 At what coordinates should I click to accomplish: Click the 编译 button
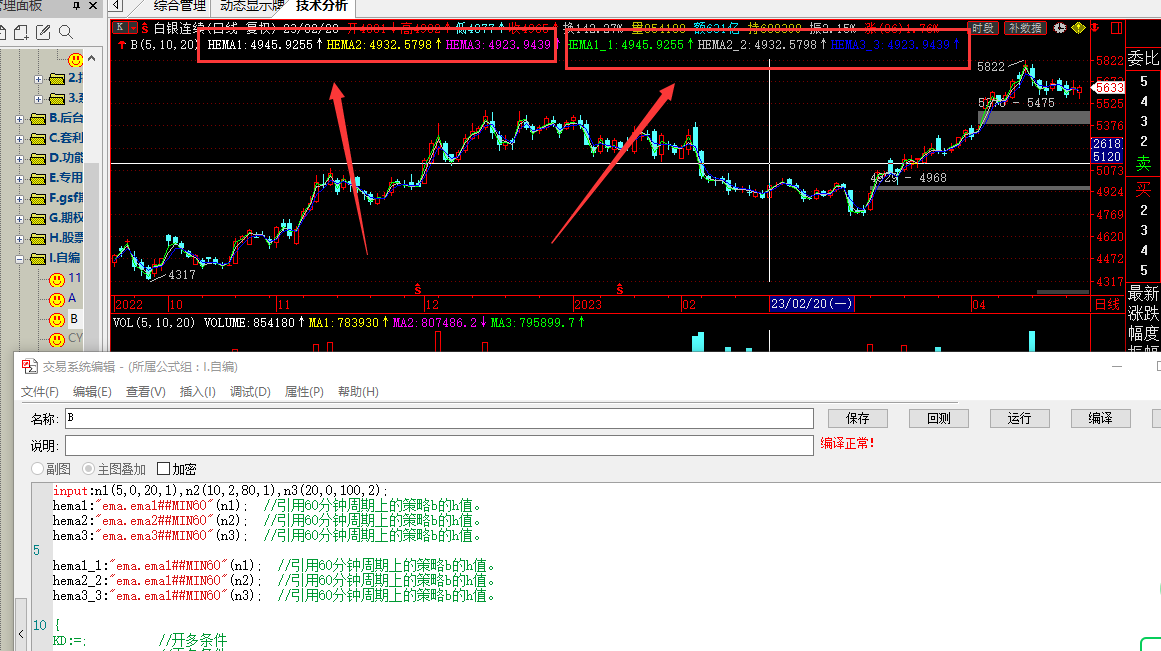(1100, 418)
